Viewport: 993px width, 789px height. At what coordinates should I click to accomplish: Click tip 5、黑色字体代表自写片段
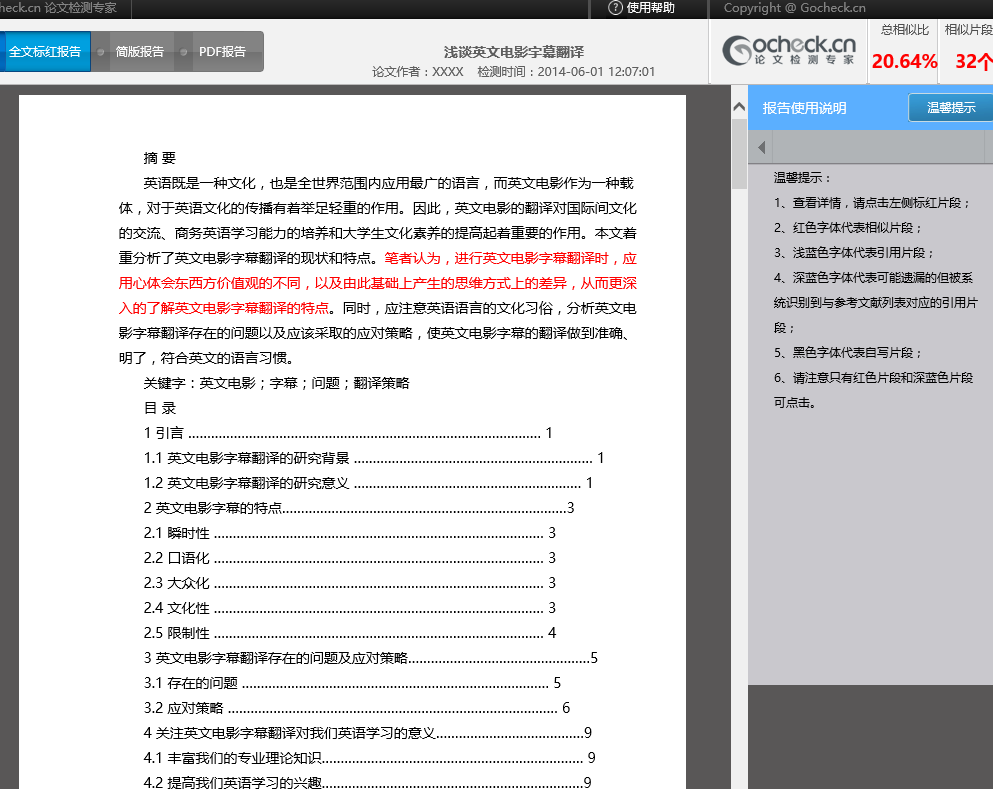848,353
